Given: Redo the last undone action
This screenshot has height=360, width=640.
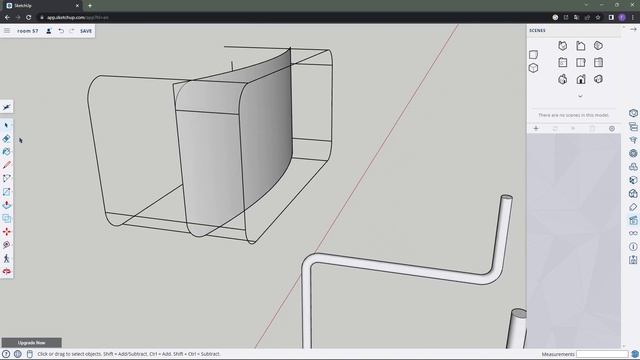Looking at the screenshot, I should (x=71, y=31).
